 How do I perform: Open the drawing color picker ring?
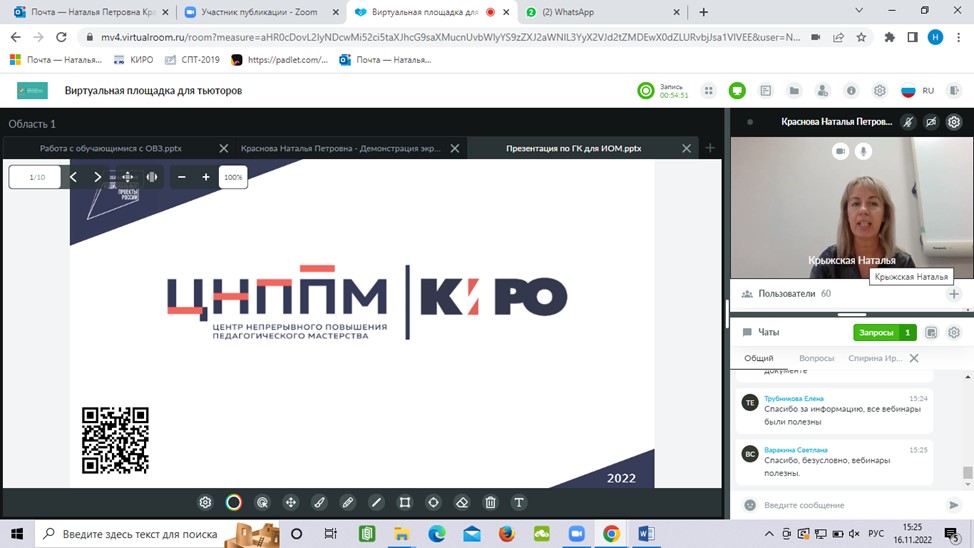(234, 503)
